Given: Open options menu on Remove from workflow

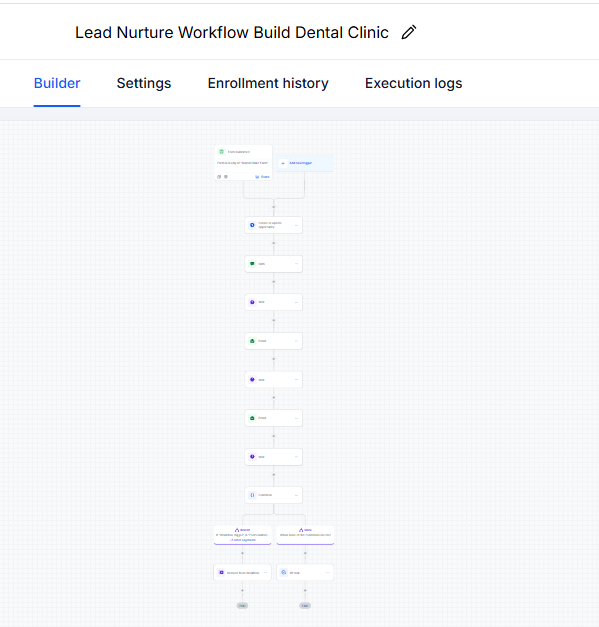Looking at the screenshot, I should [266, 573].
